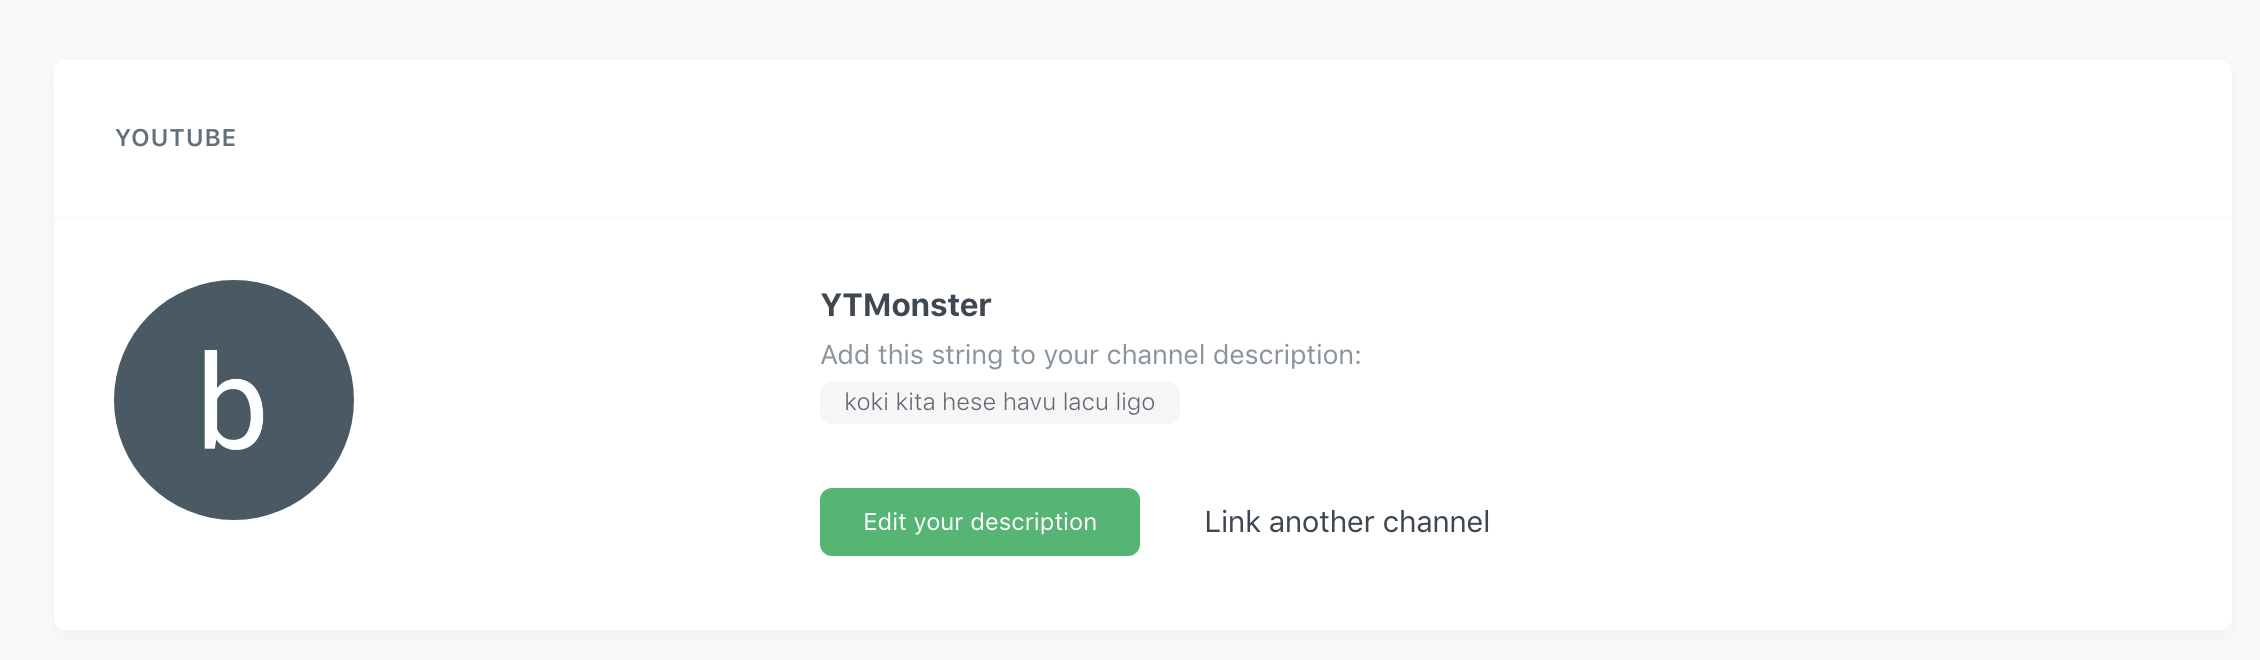Click the white letter b inside the avatar
This screenshot has width=2260, height=660.
[233, 400]
